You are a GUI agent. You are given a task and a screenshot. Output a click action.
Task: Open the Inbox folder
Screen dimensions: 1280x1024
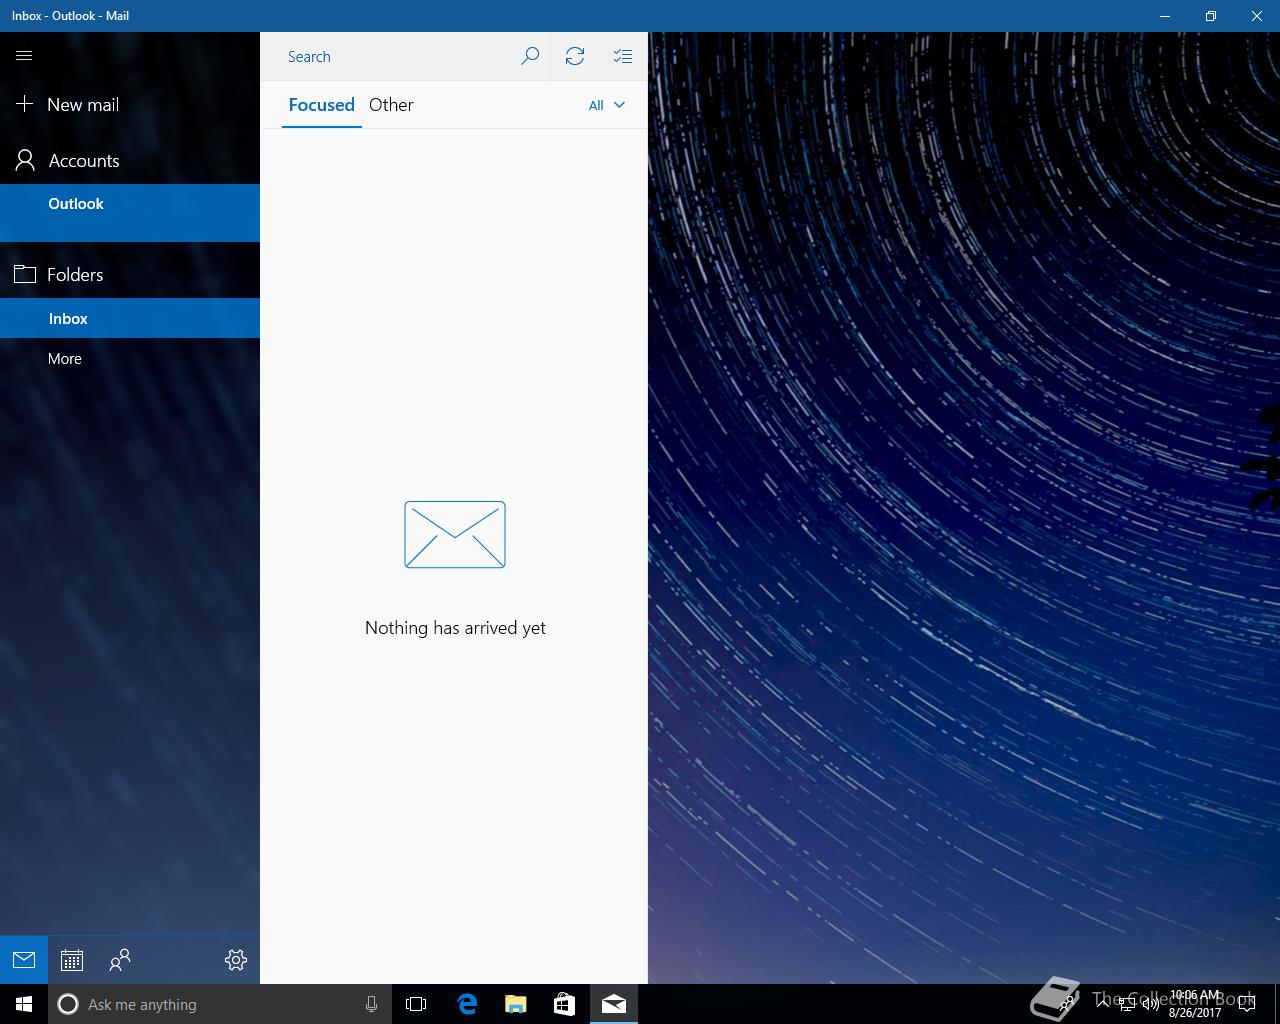(68, 319)
